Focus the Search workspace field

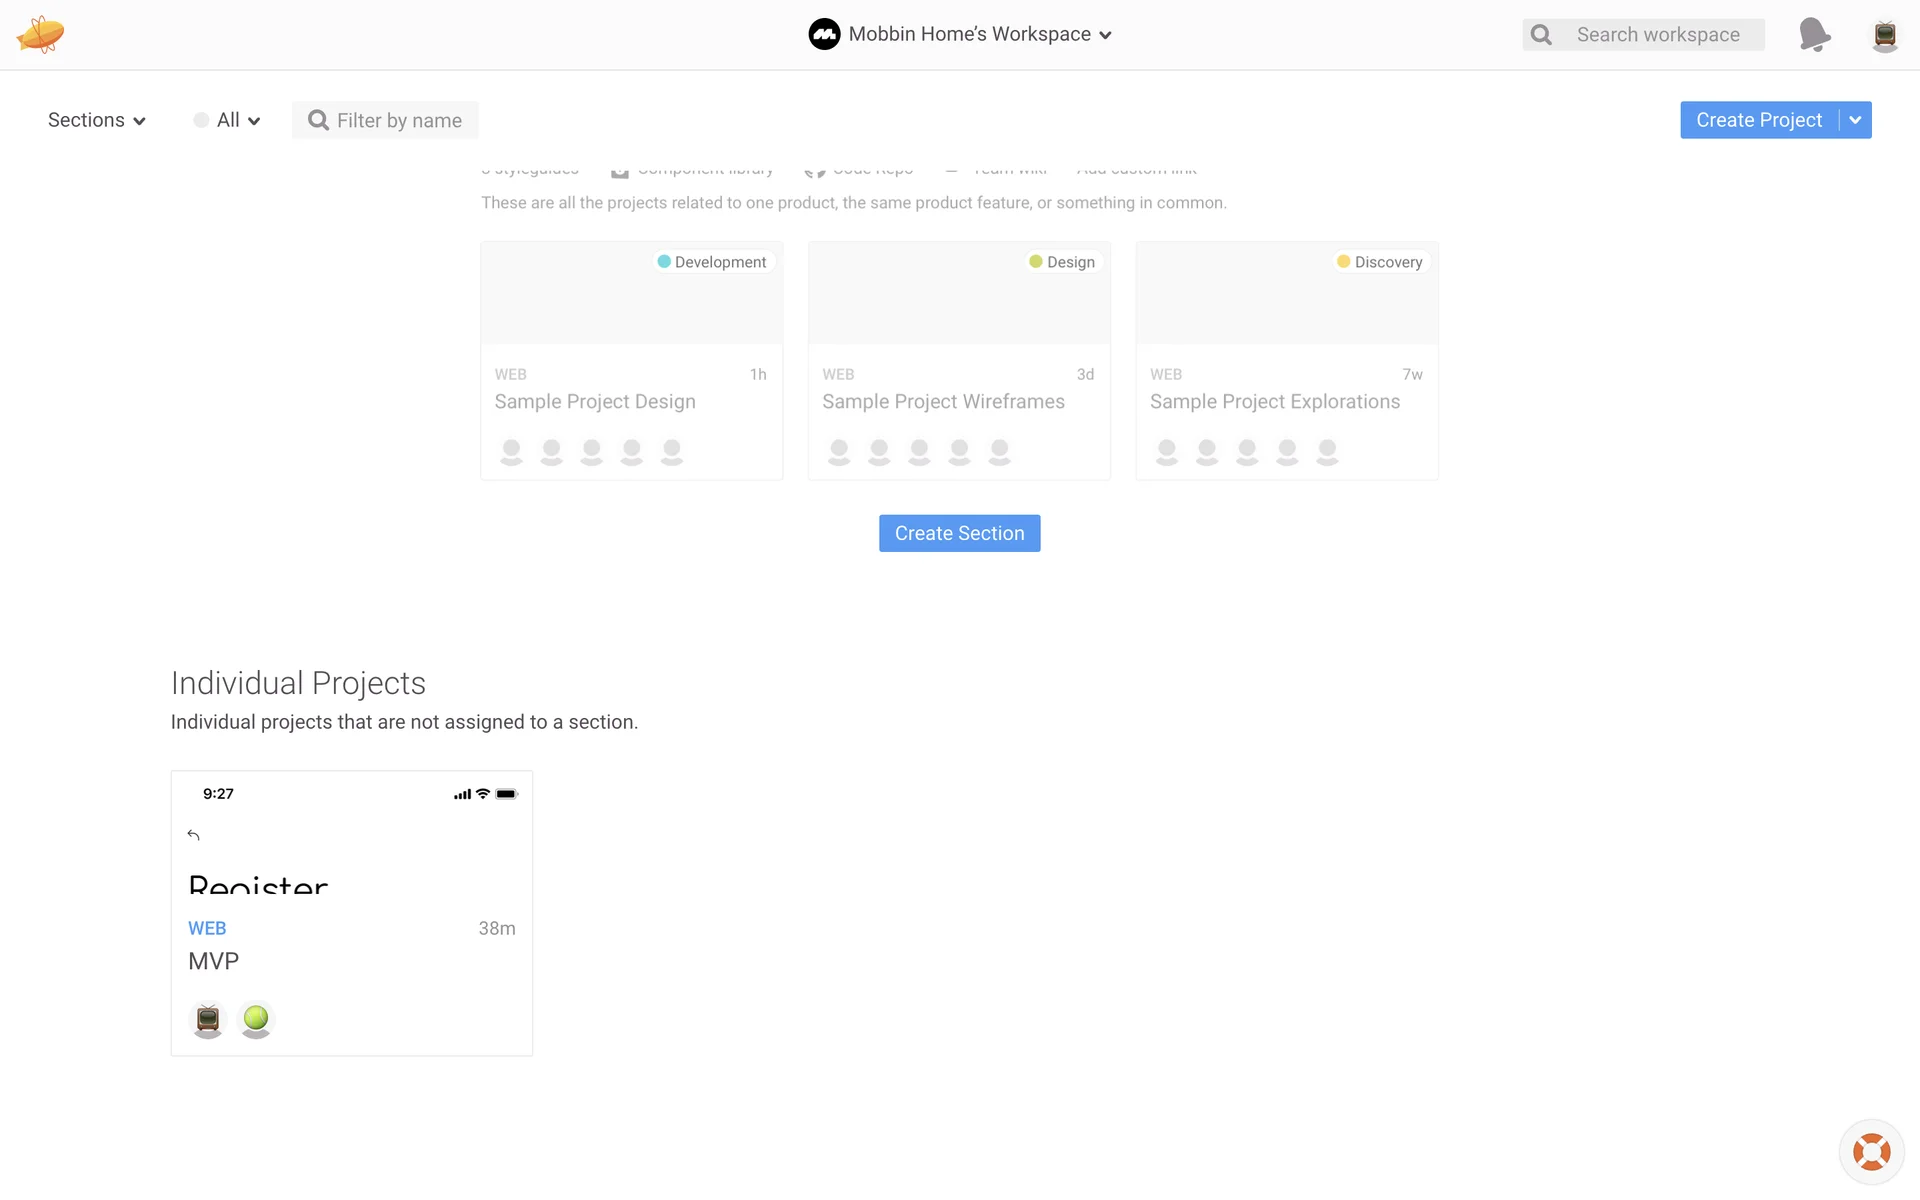(1658, 35)
